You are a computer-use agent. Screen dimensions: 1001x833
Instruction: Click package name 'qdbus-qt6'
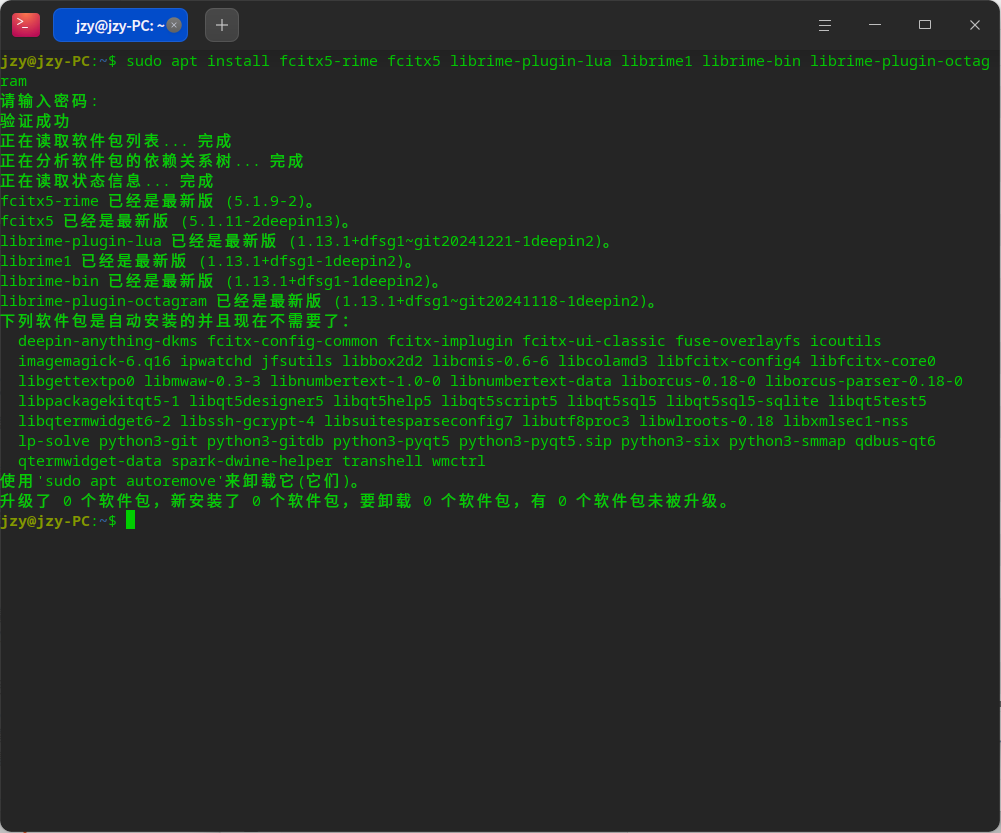click(895, 441)
